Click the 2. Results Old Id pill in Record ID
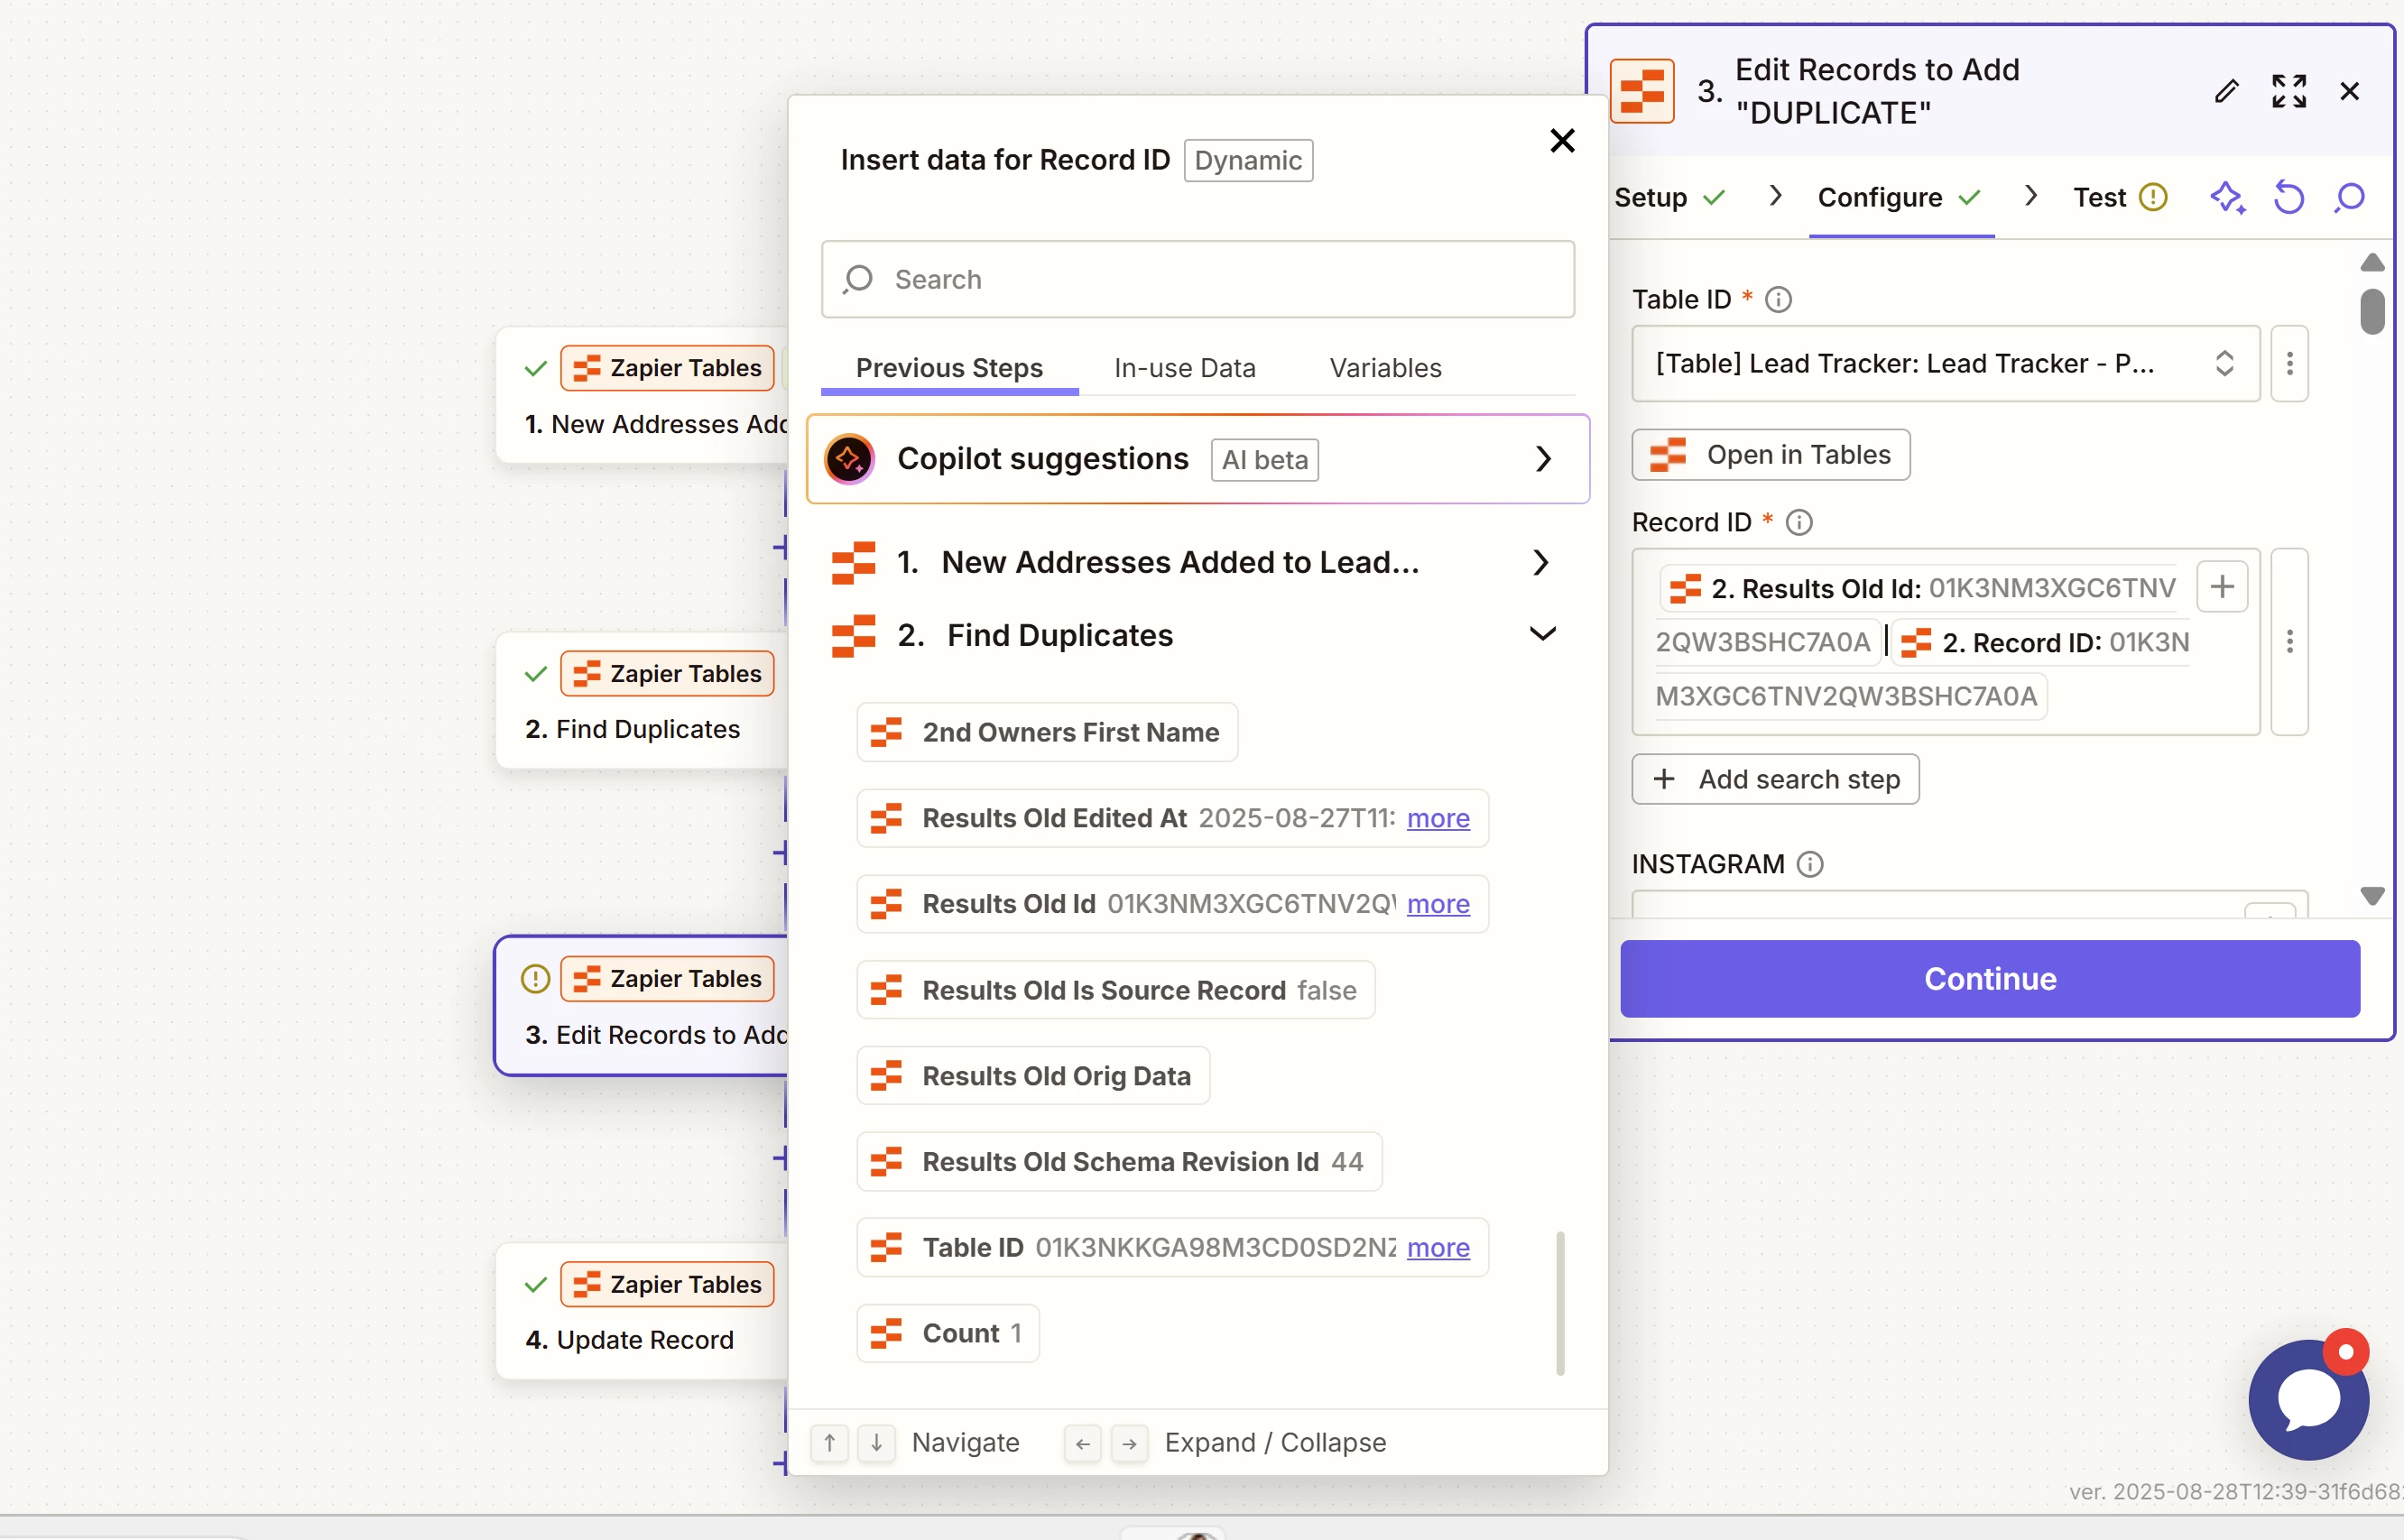This screenshot has height=1540, width=2404. tap(1919, 588)
